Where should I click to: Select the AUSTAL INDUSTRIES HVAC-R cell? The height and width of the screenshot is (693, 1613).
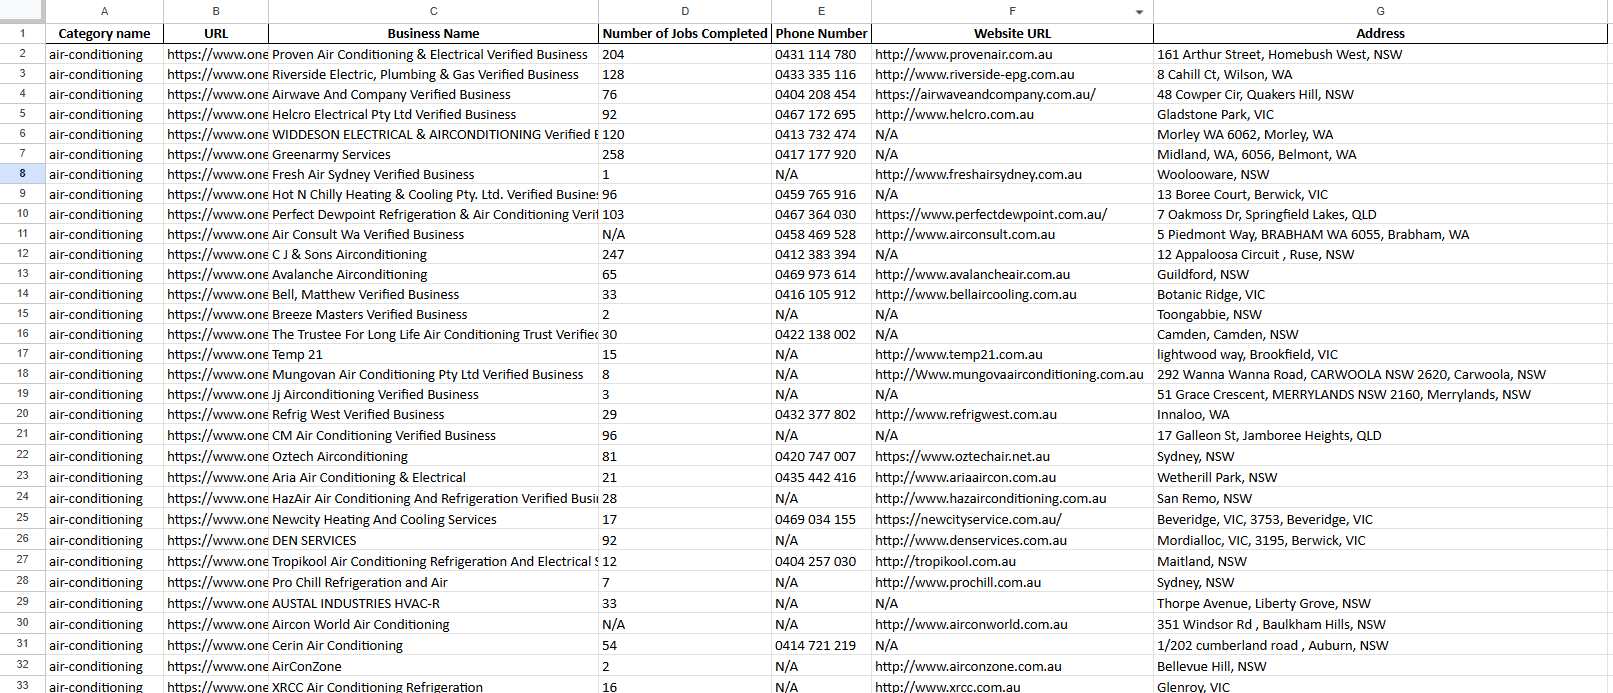[434, 603]
